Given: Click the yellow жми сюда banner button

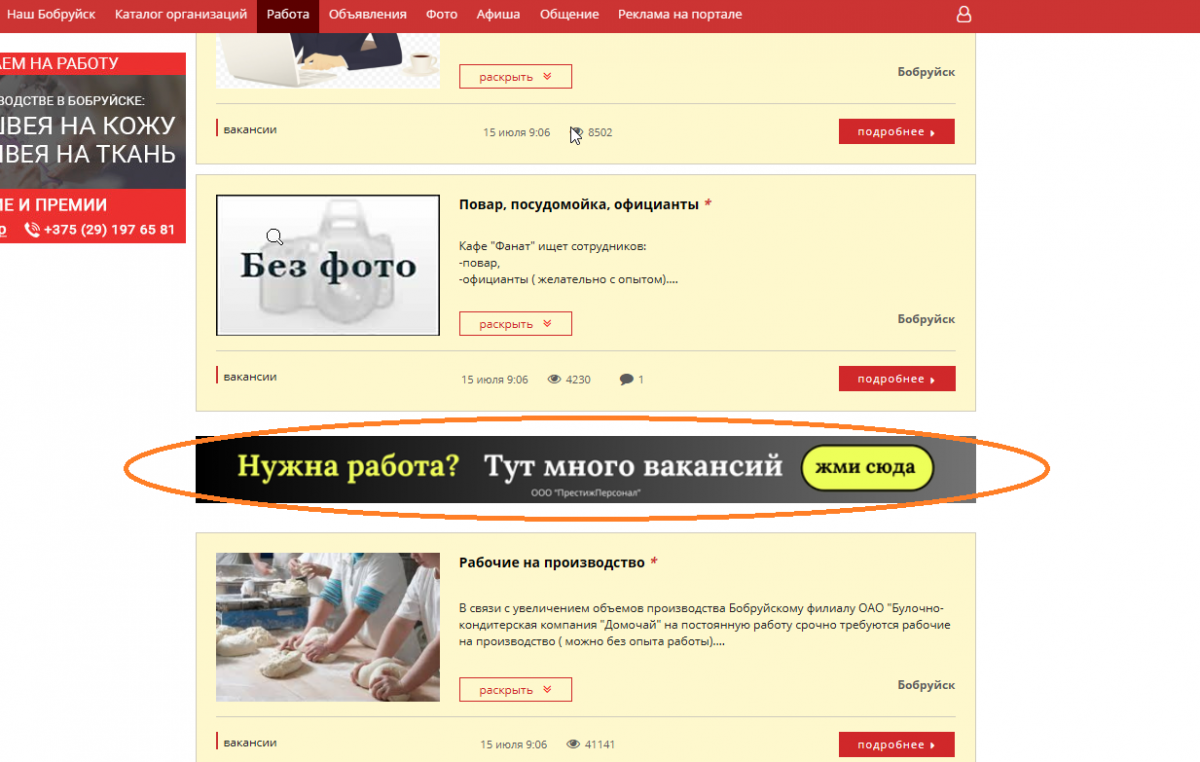Looking at the screenshot, I should 867,468.
